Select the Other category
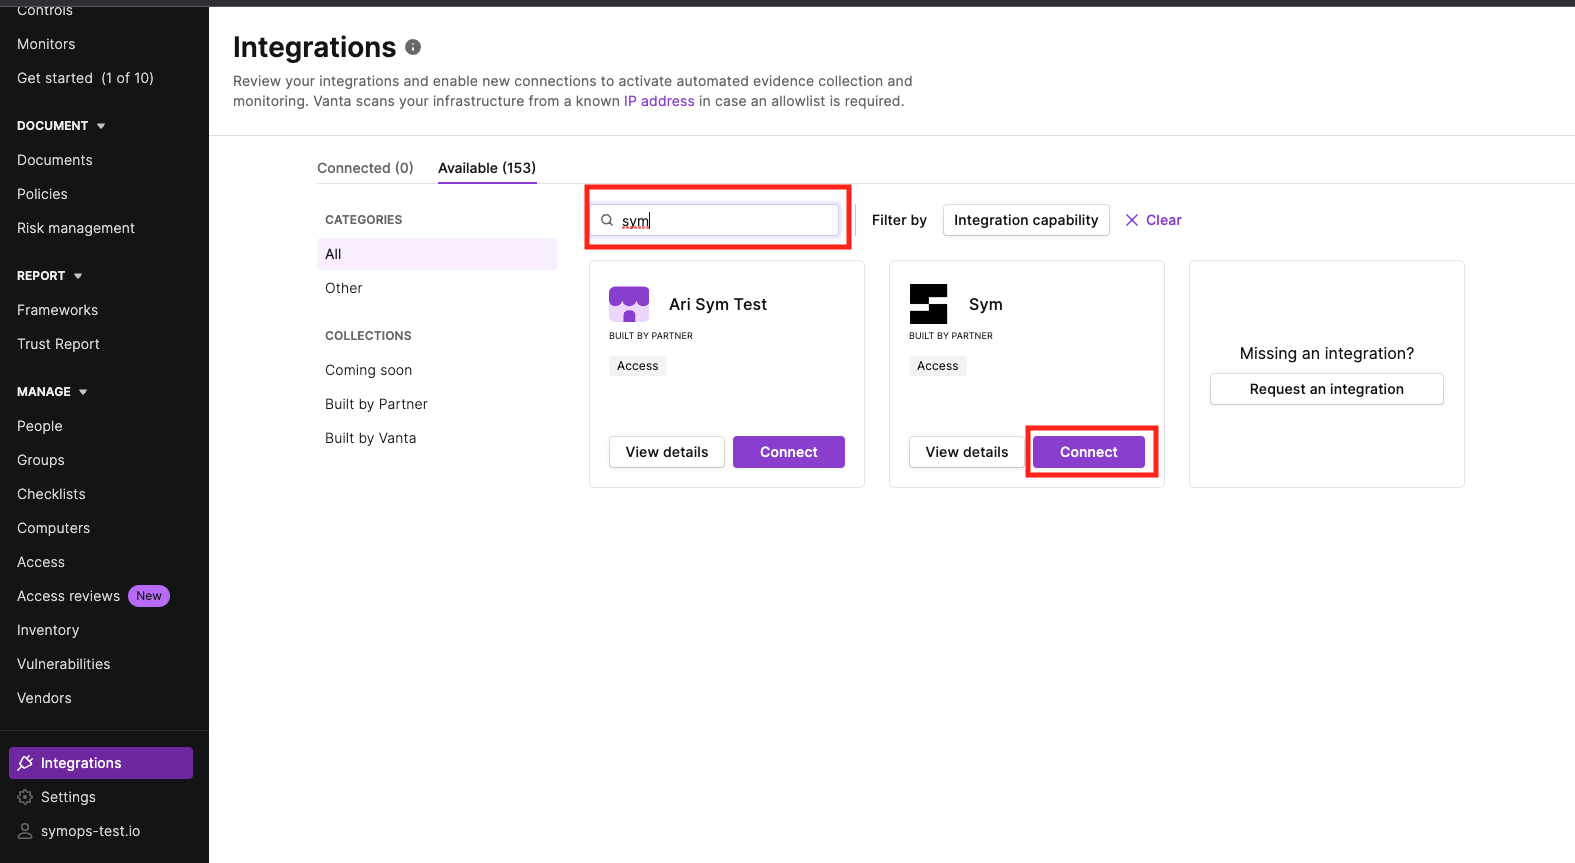This screenshot has height=863, width=1575. coord(344,288)
